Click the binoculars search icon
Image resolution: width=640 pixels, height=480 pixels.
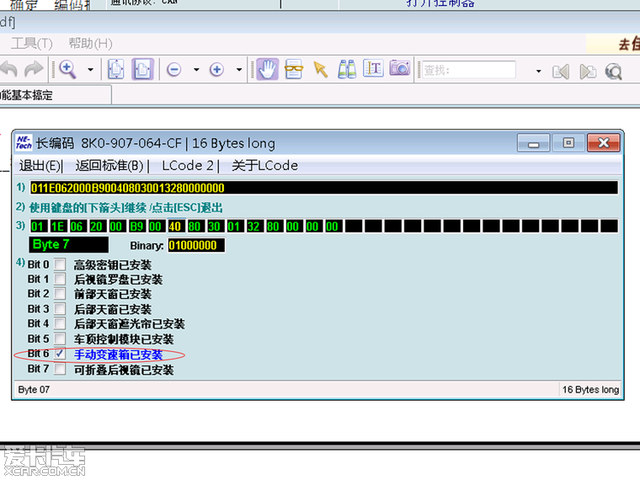(x=346, y=69)
